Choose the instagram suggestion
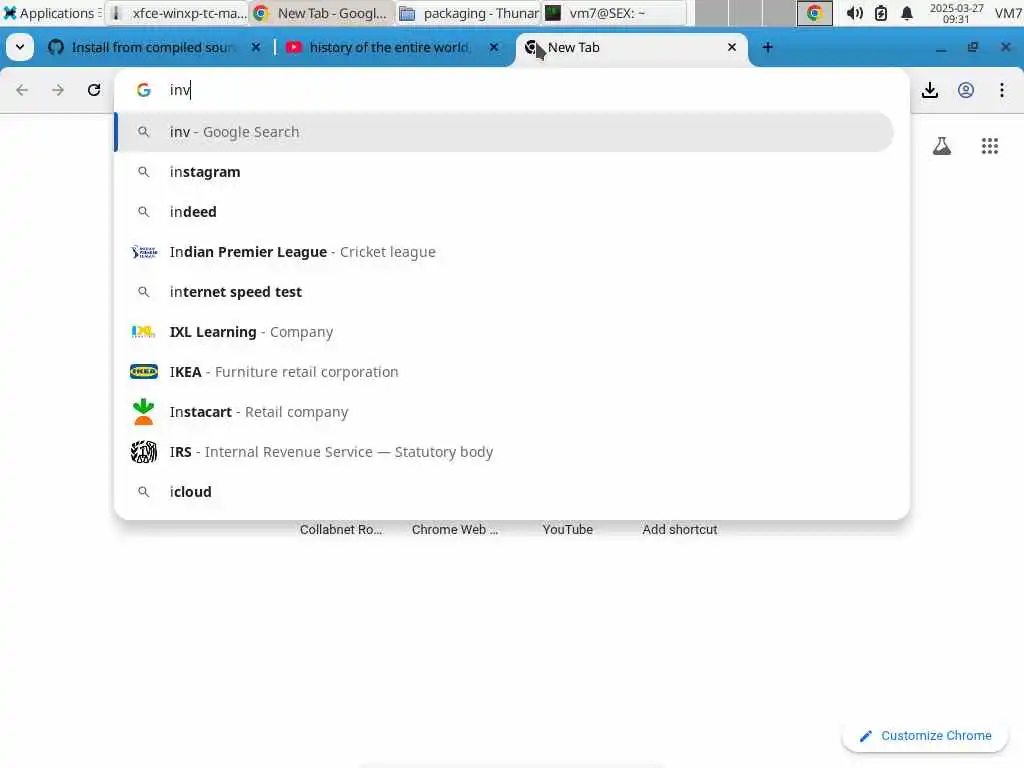Image resolution: width=1024 pixels, height=768 pixels. click(x=504, y=172)
